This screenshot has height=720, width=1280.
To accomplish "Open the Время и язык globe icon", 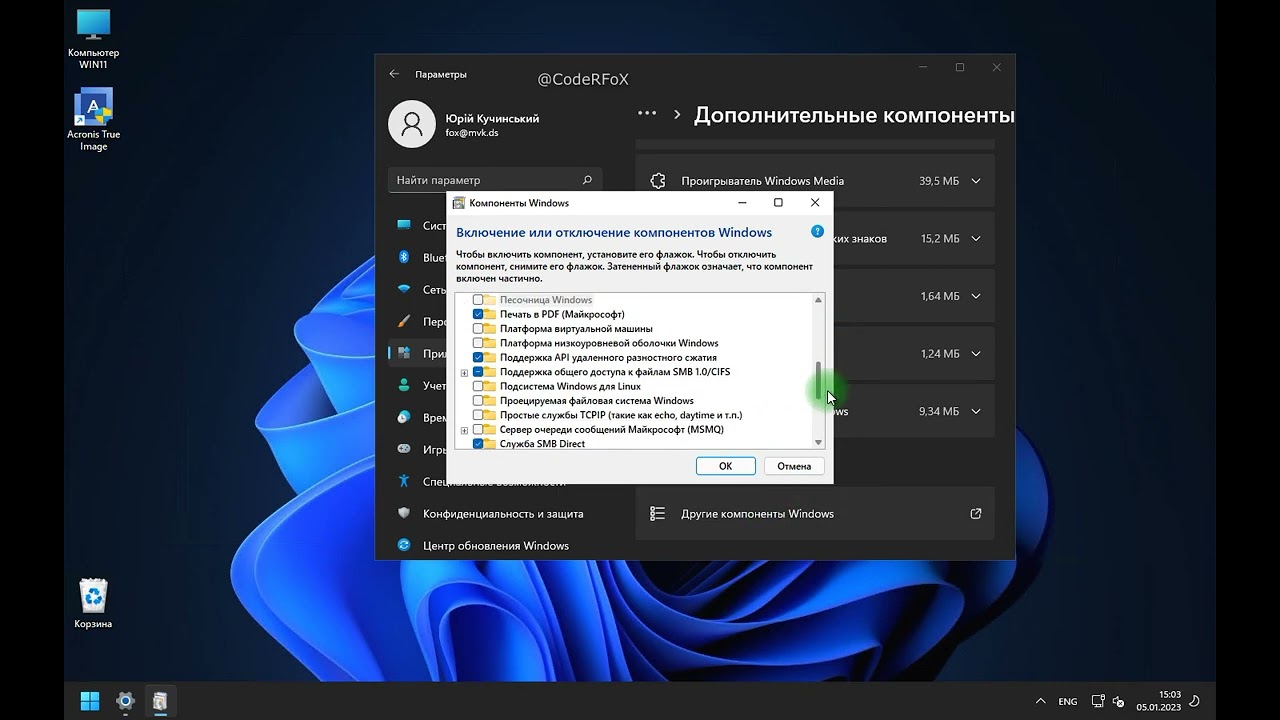I will pos(404,417).
